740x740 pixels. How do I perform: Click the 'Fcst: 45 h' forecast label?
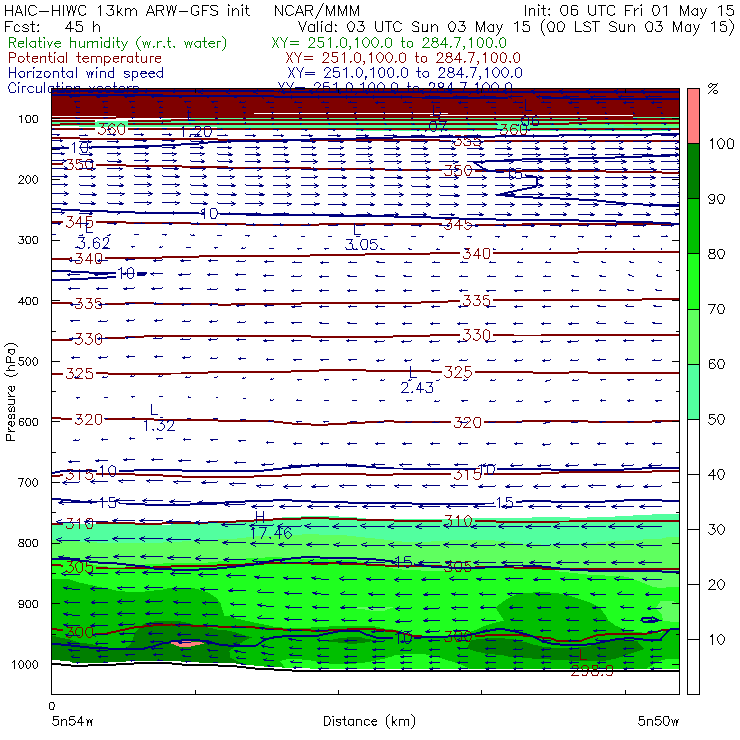coord(52,26)
